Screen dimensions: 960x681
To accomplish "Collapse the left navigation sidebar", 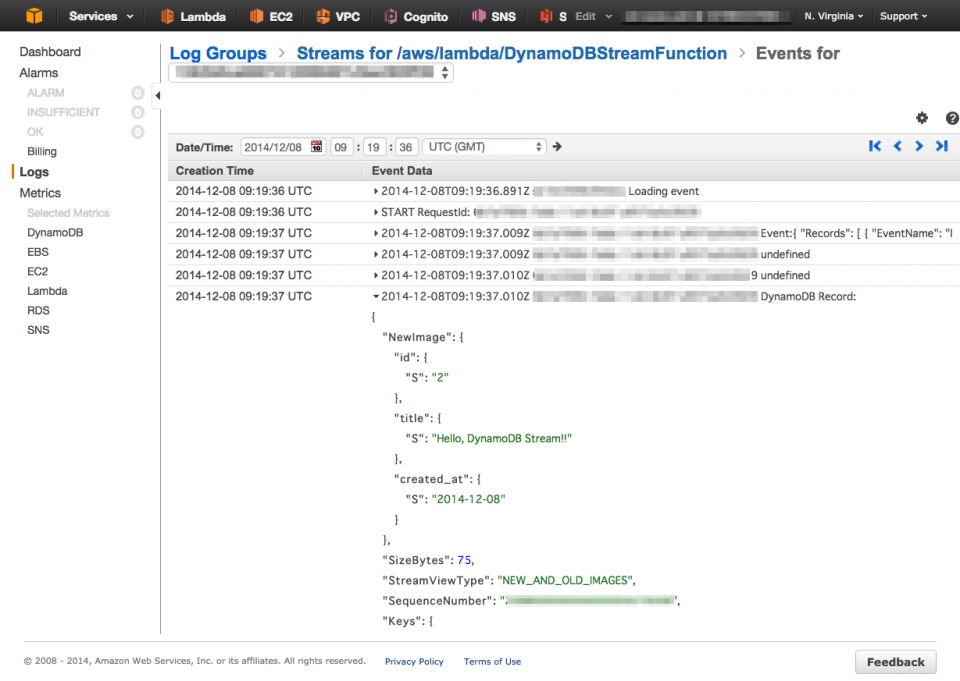I will 157,94.
